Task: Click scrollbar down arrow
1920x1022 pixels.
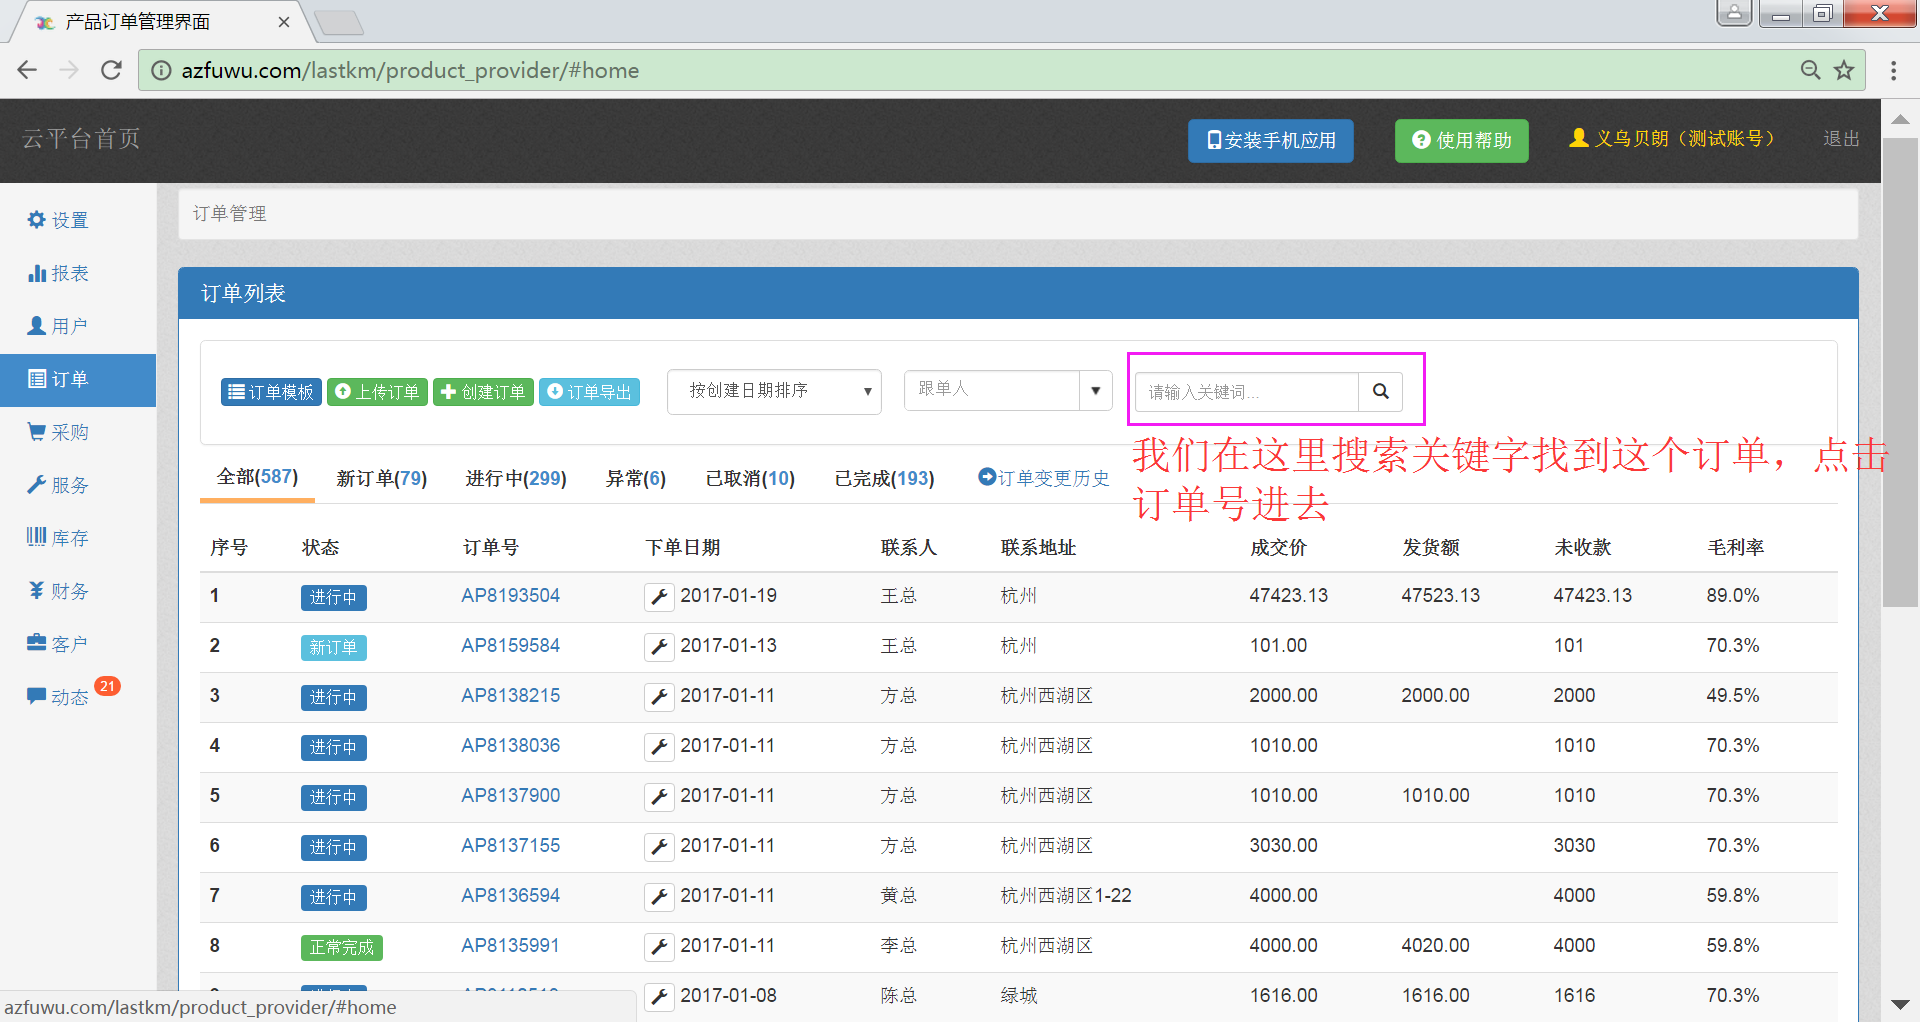Action: [x=1900, y=1005]
